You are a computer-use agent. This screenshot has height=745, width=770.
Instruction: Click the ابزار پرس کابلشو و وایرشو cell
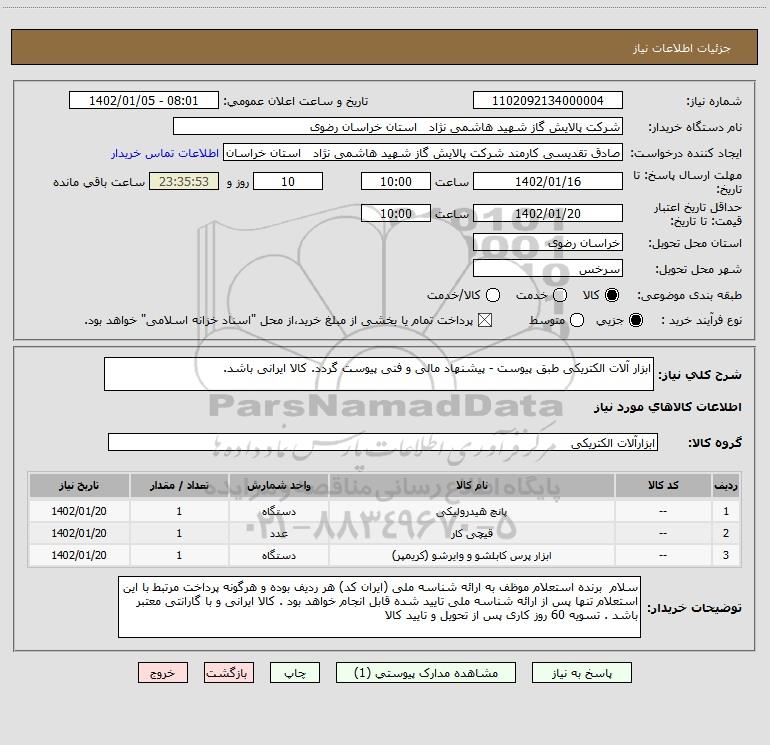coord(471,555)
